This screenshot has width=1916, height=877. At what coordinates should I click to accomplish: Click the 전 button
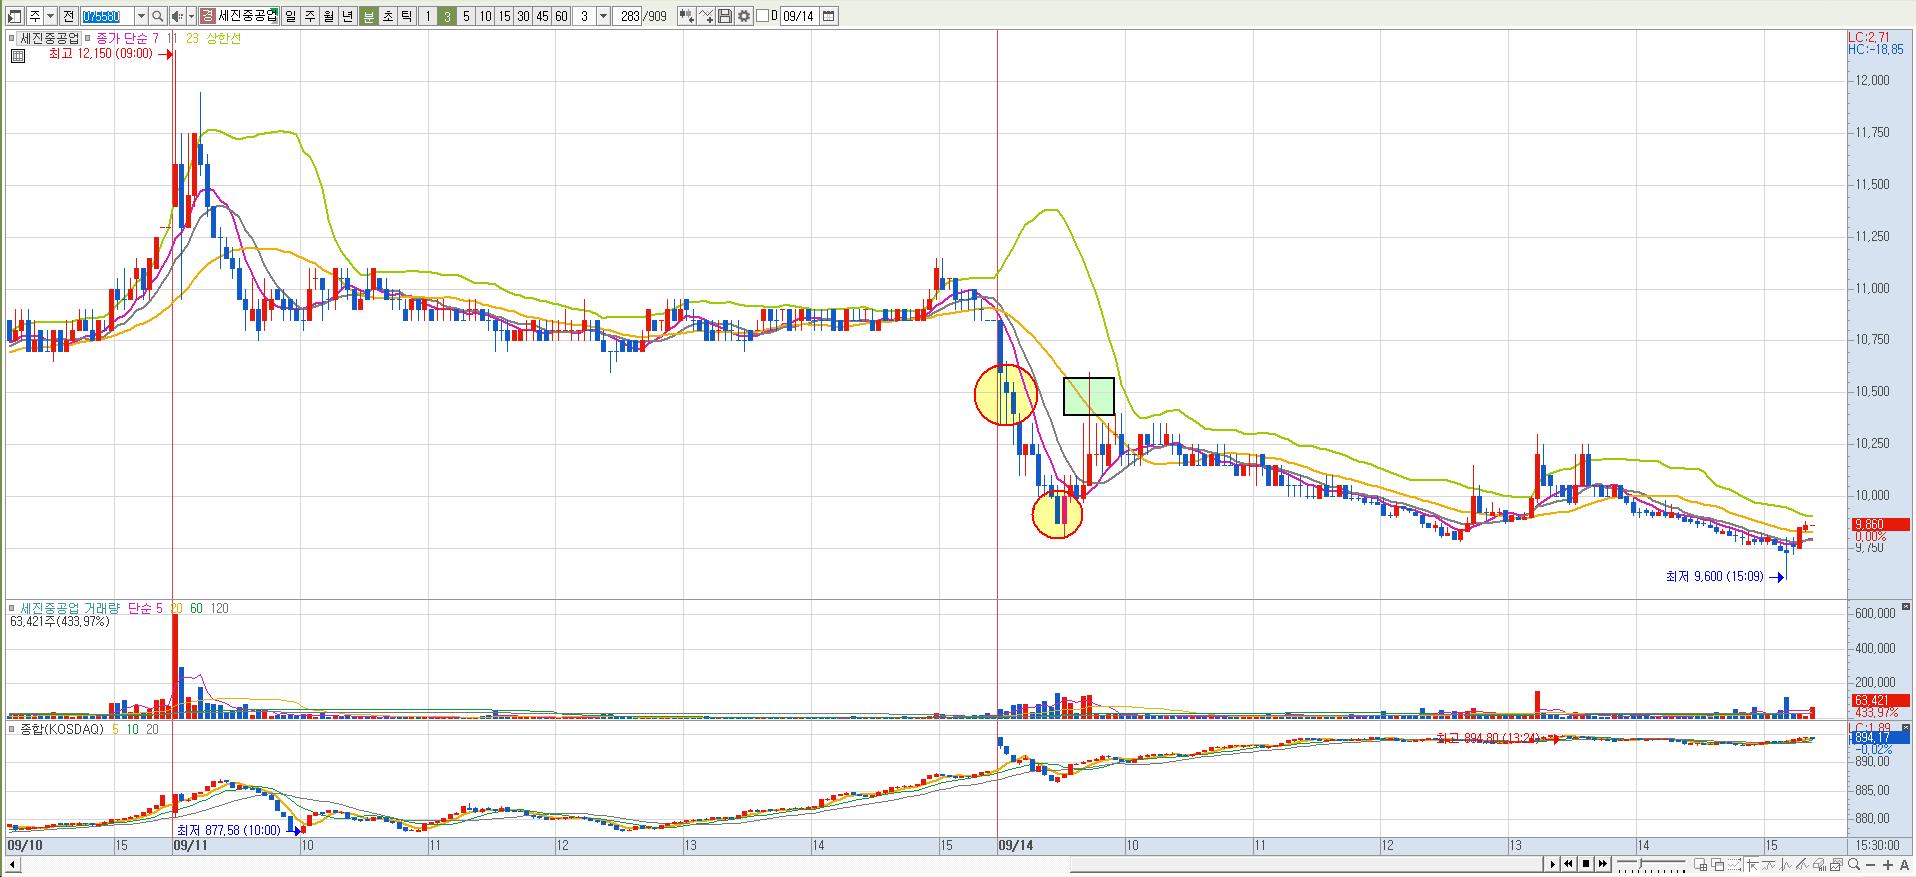tap(68, 16)
